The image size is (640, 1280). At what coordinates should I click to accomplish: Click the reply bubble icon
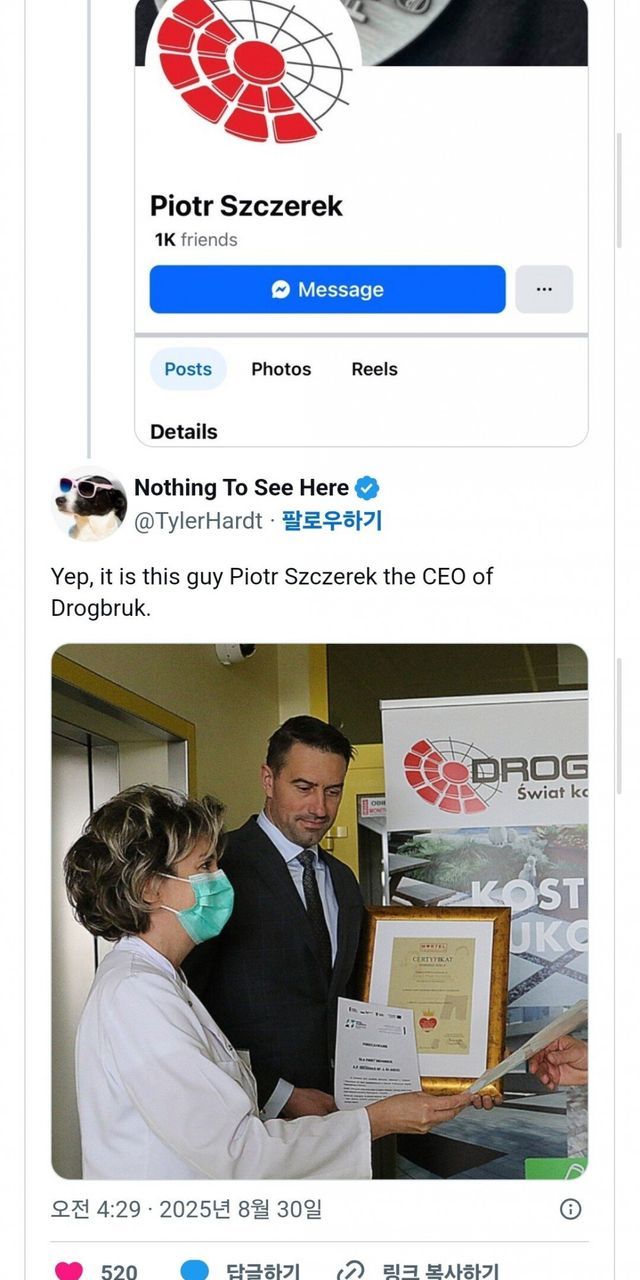click(x=194, y=1271)
